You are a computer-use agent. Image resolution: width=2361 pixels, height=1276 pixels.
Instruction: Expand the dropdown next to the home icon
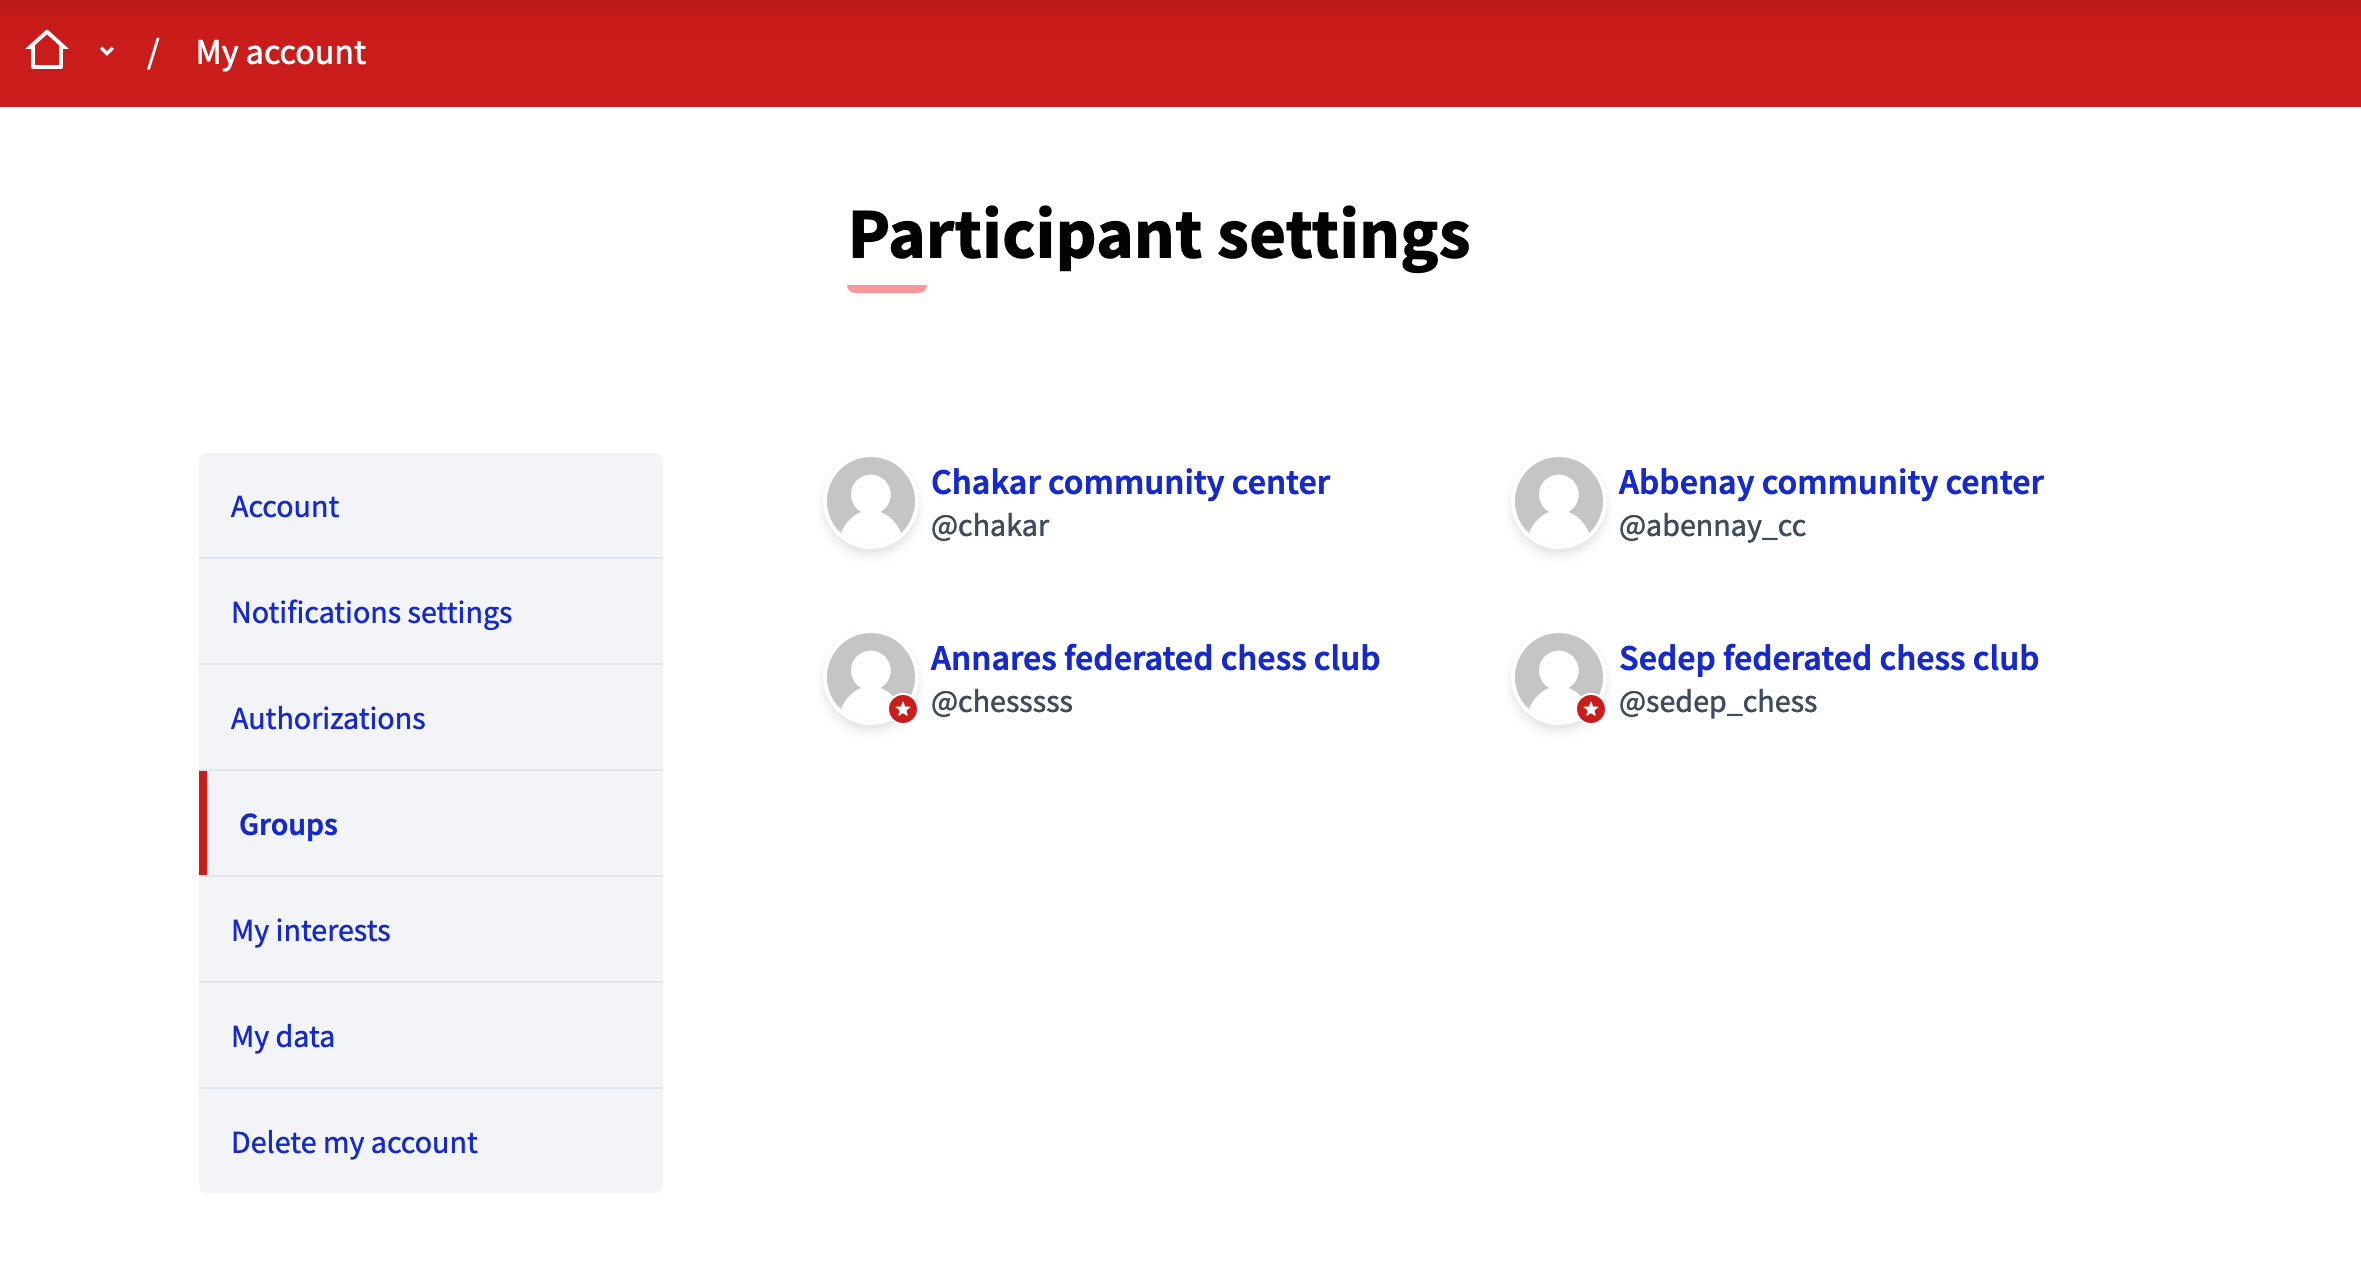[108, 51]
